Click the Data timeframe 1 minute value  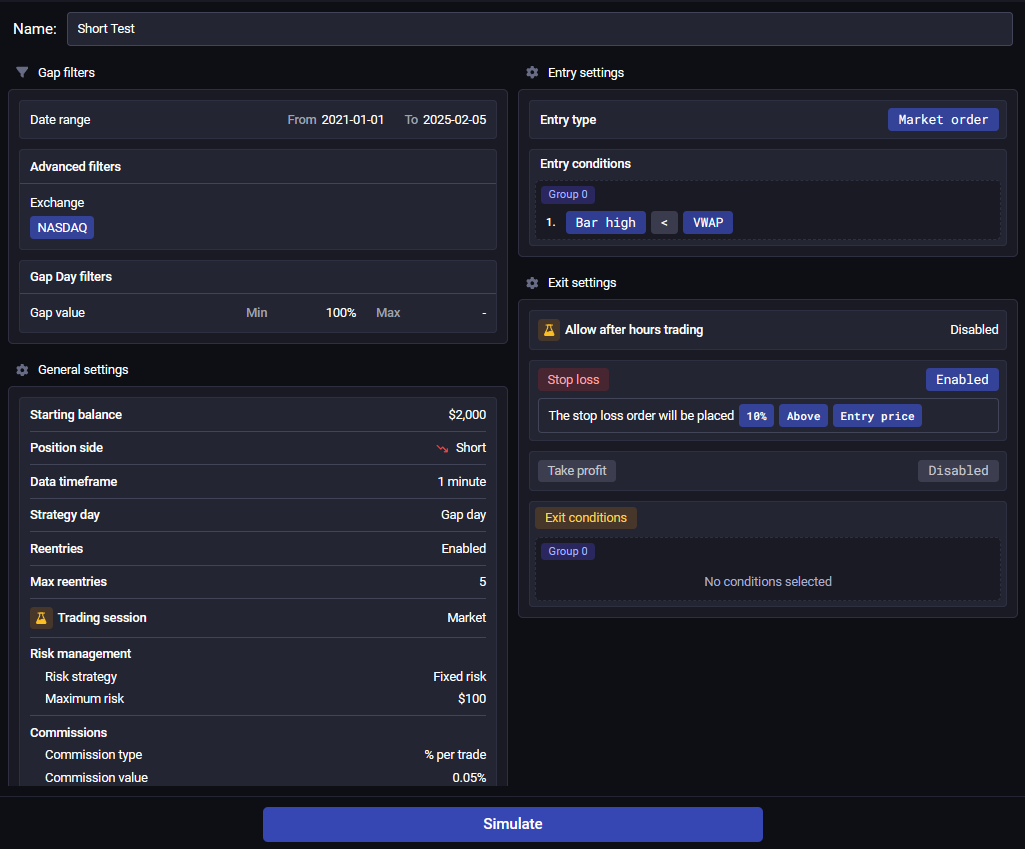coord(462,482)
